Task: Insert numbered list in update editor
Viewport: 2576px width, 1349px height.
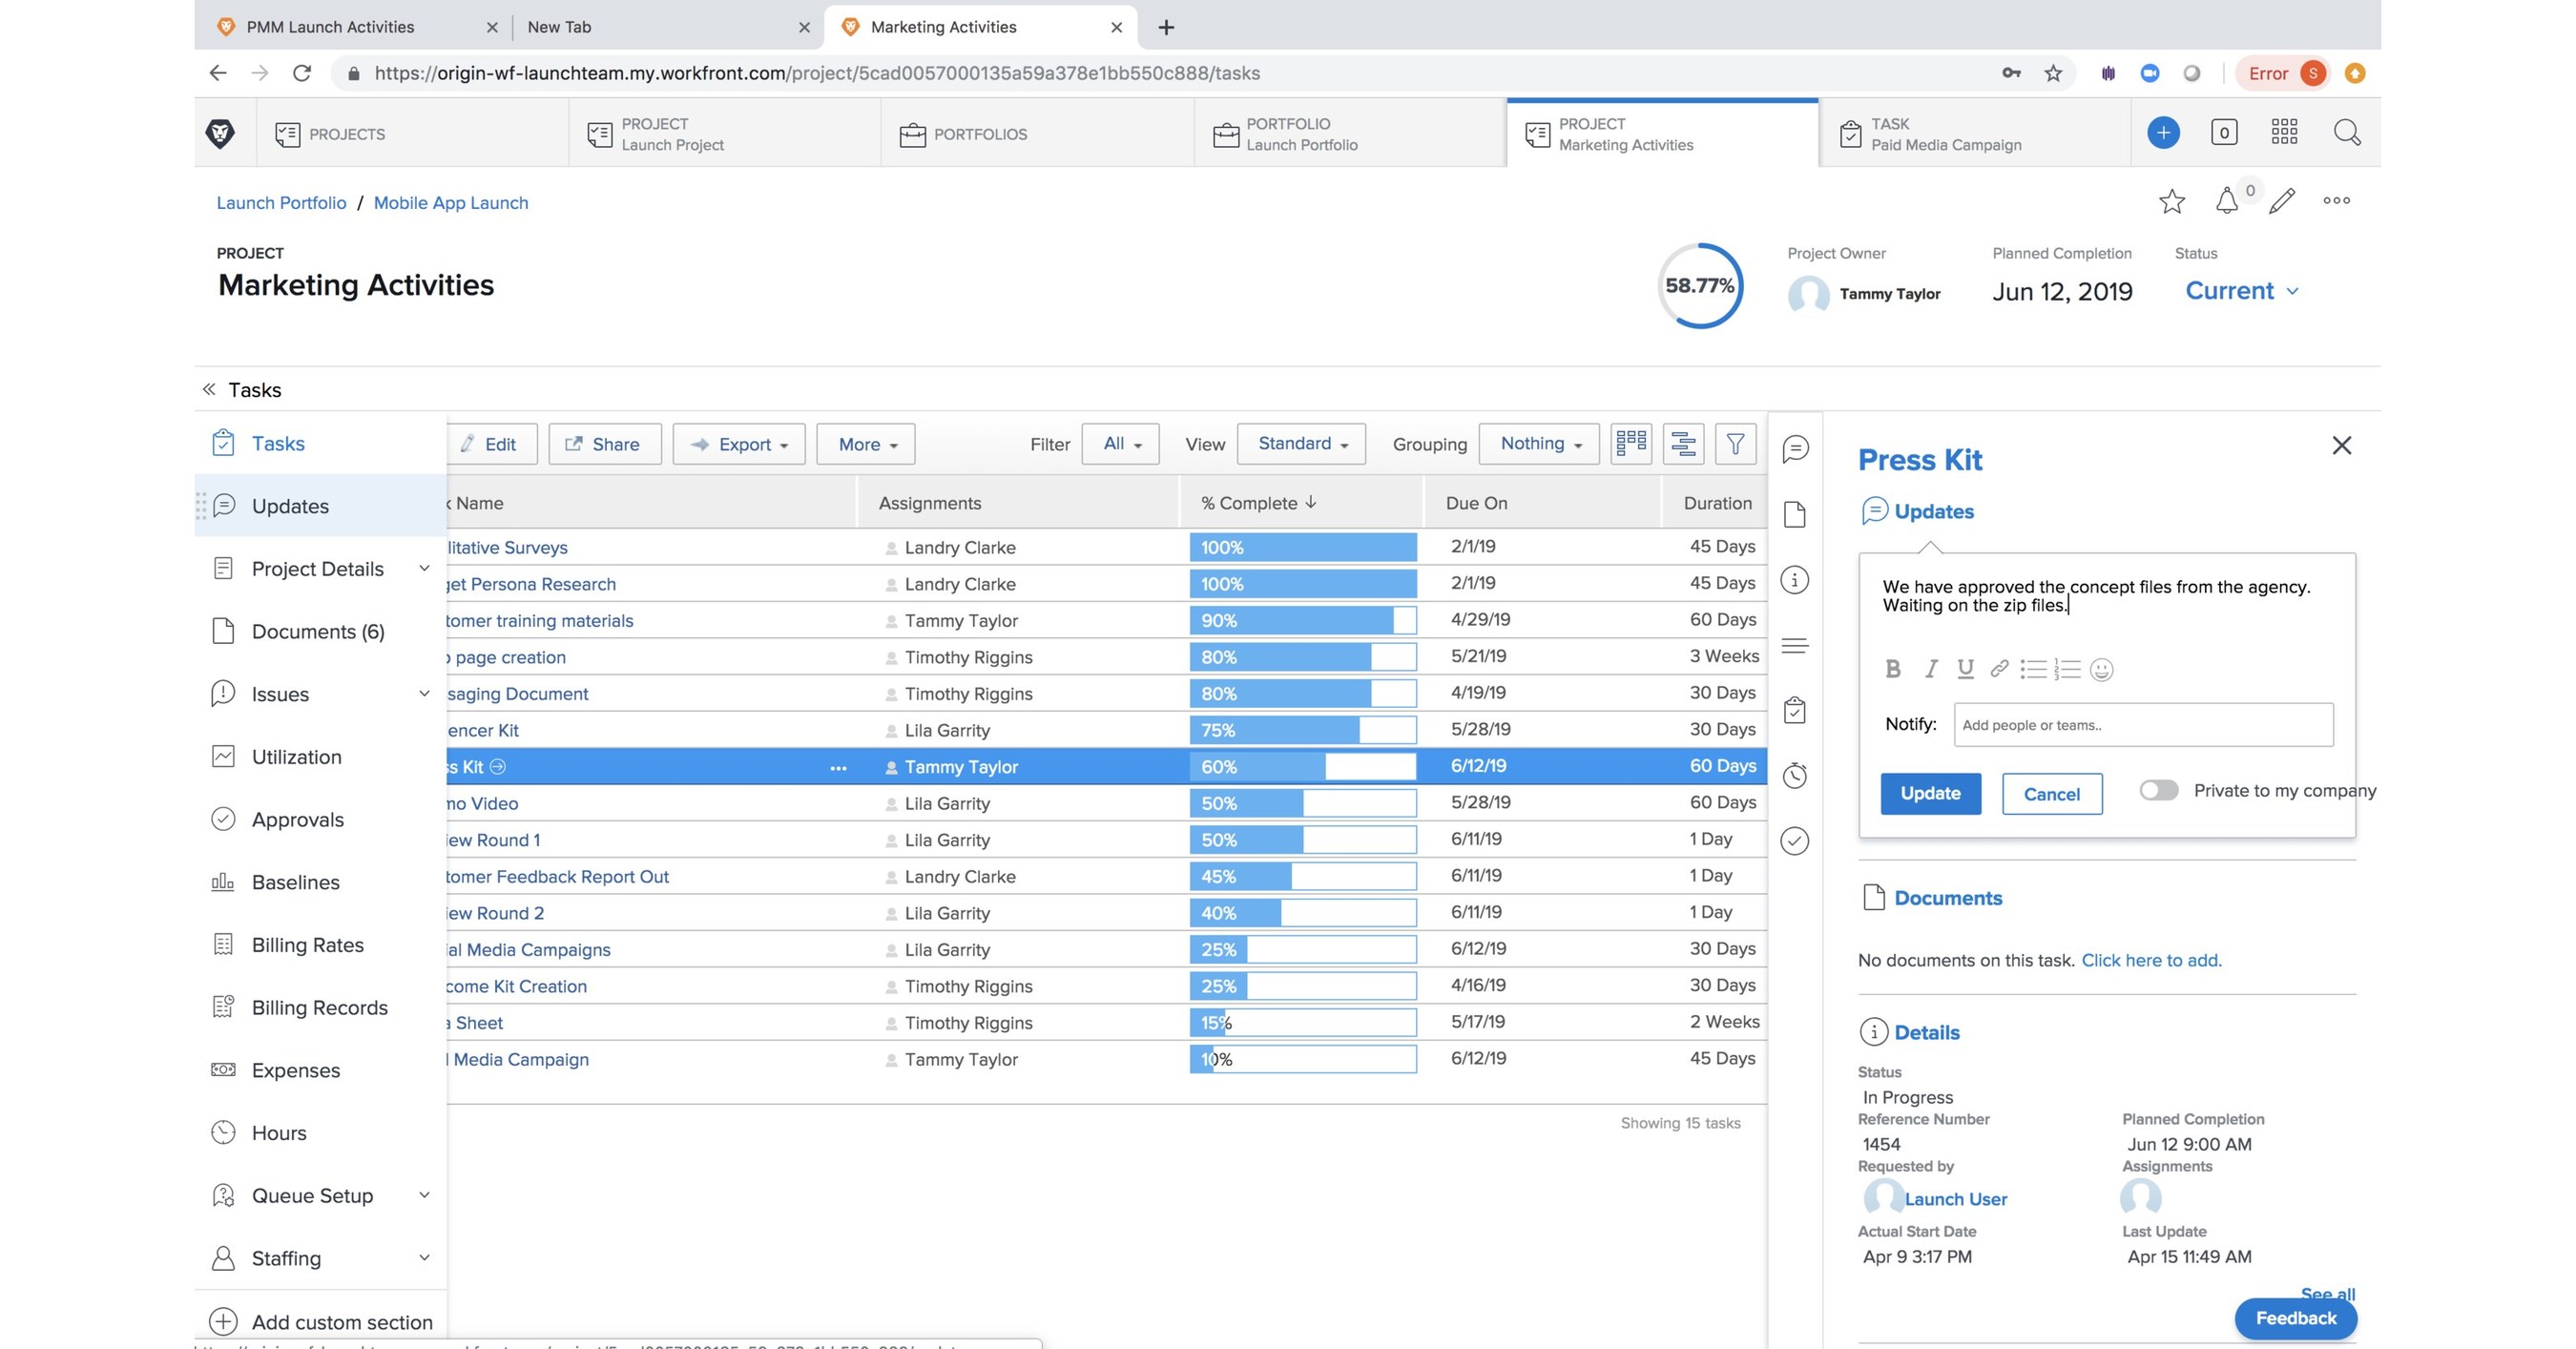Action: click(x=2066, y=669)
